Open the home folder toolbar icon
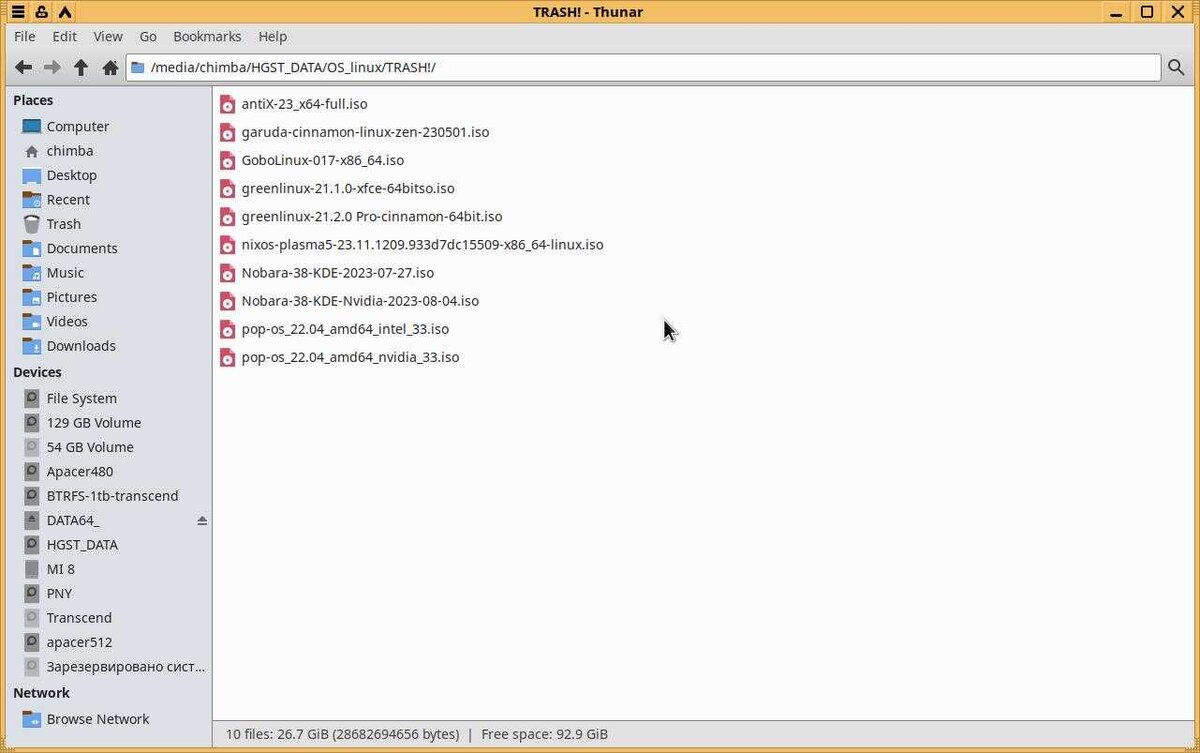 (110, 67)
